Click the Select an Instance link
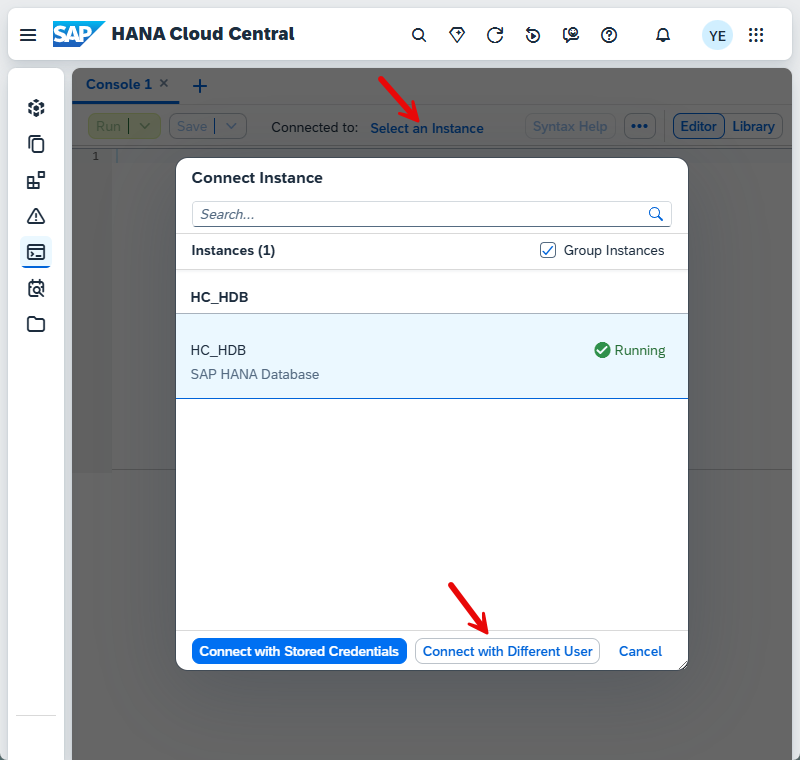The image size is (800, 760). pos(427,128)
